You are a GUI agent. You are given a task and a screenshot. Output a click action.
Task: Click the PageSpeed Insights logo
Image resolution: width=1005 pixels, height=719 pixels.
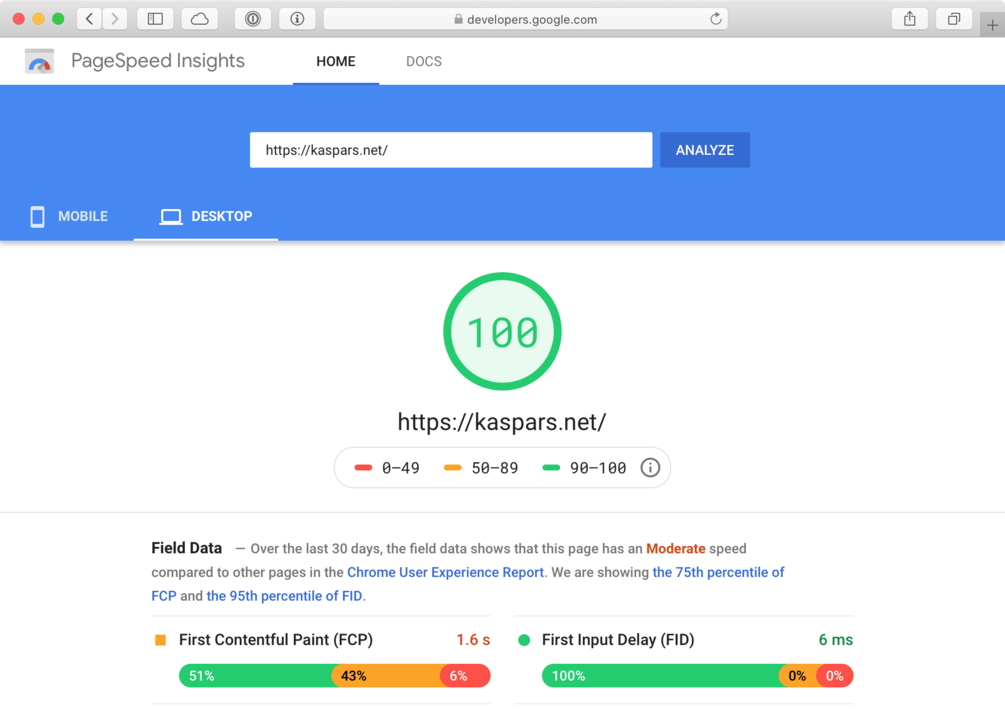coord(39,61)
